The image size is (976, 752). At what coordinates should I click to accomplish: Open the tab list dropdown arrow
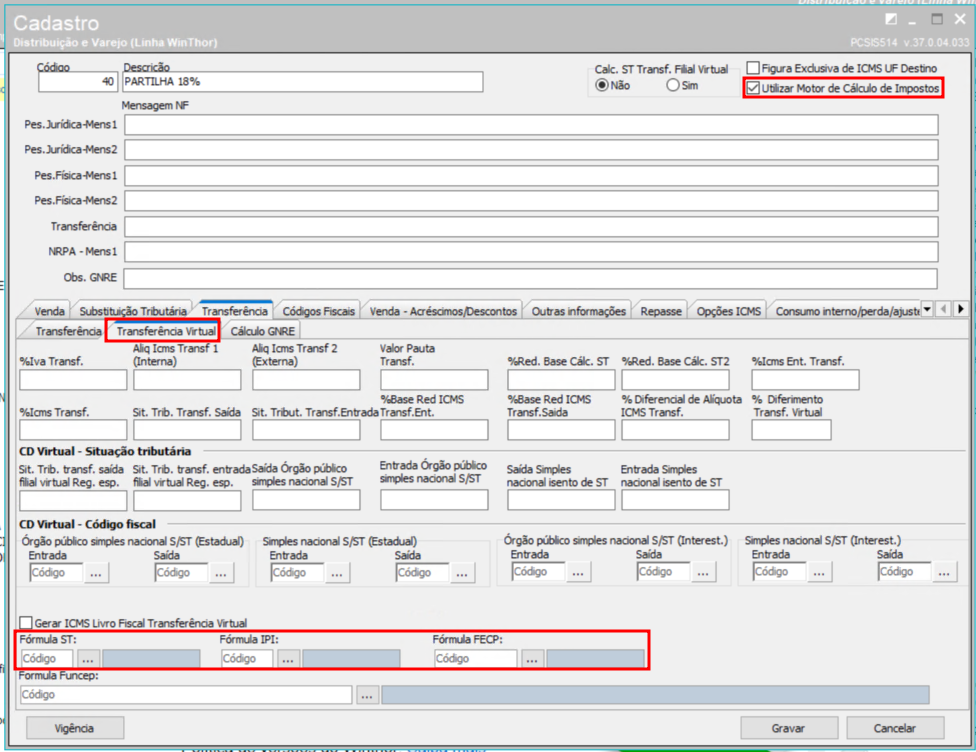pyautogui.click(x=927, y=309)
